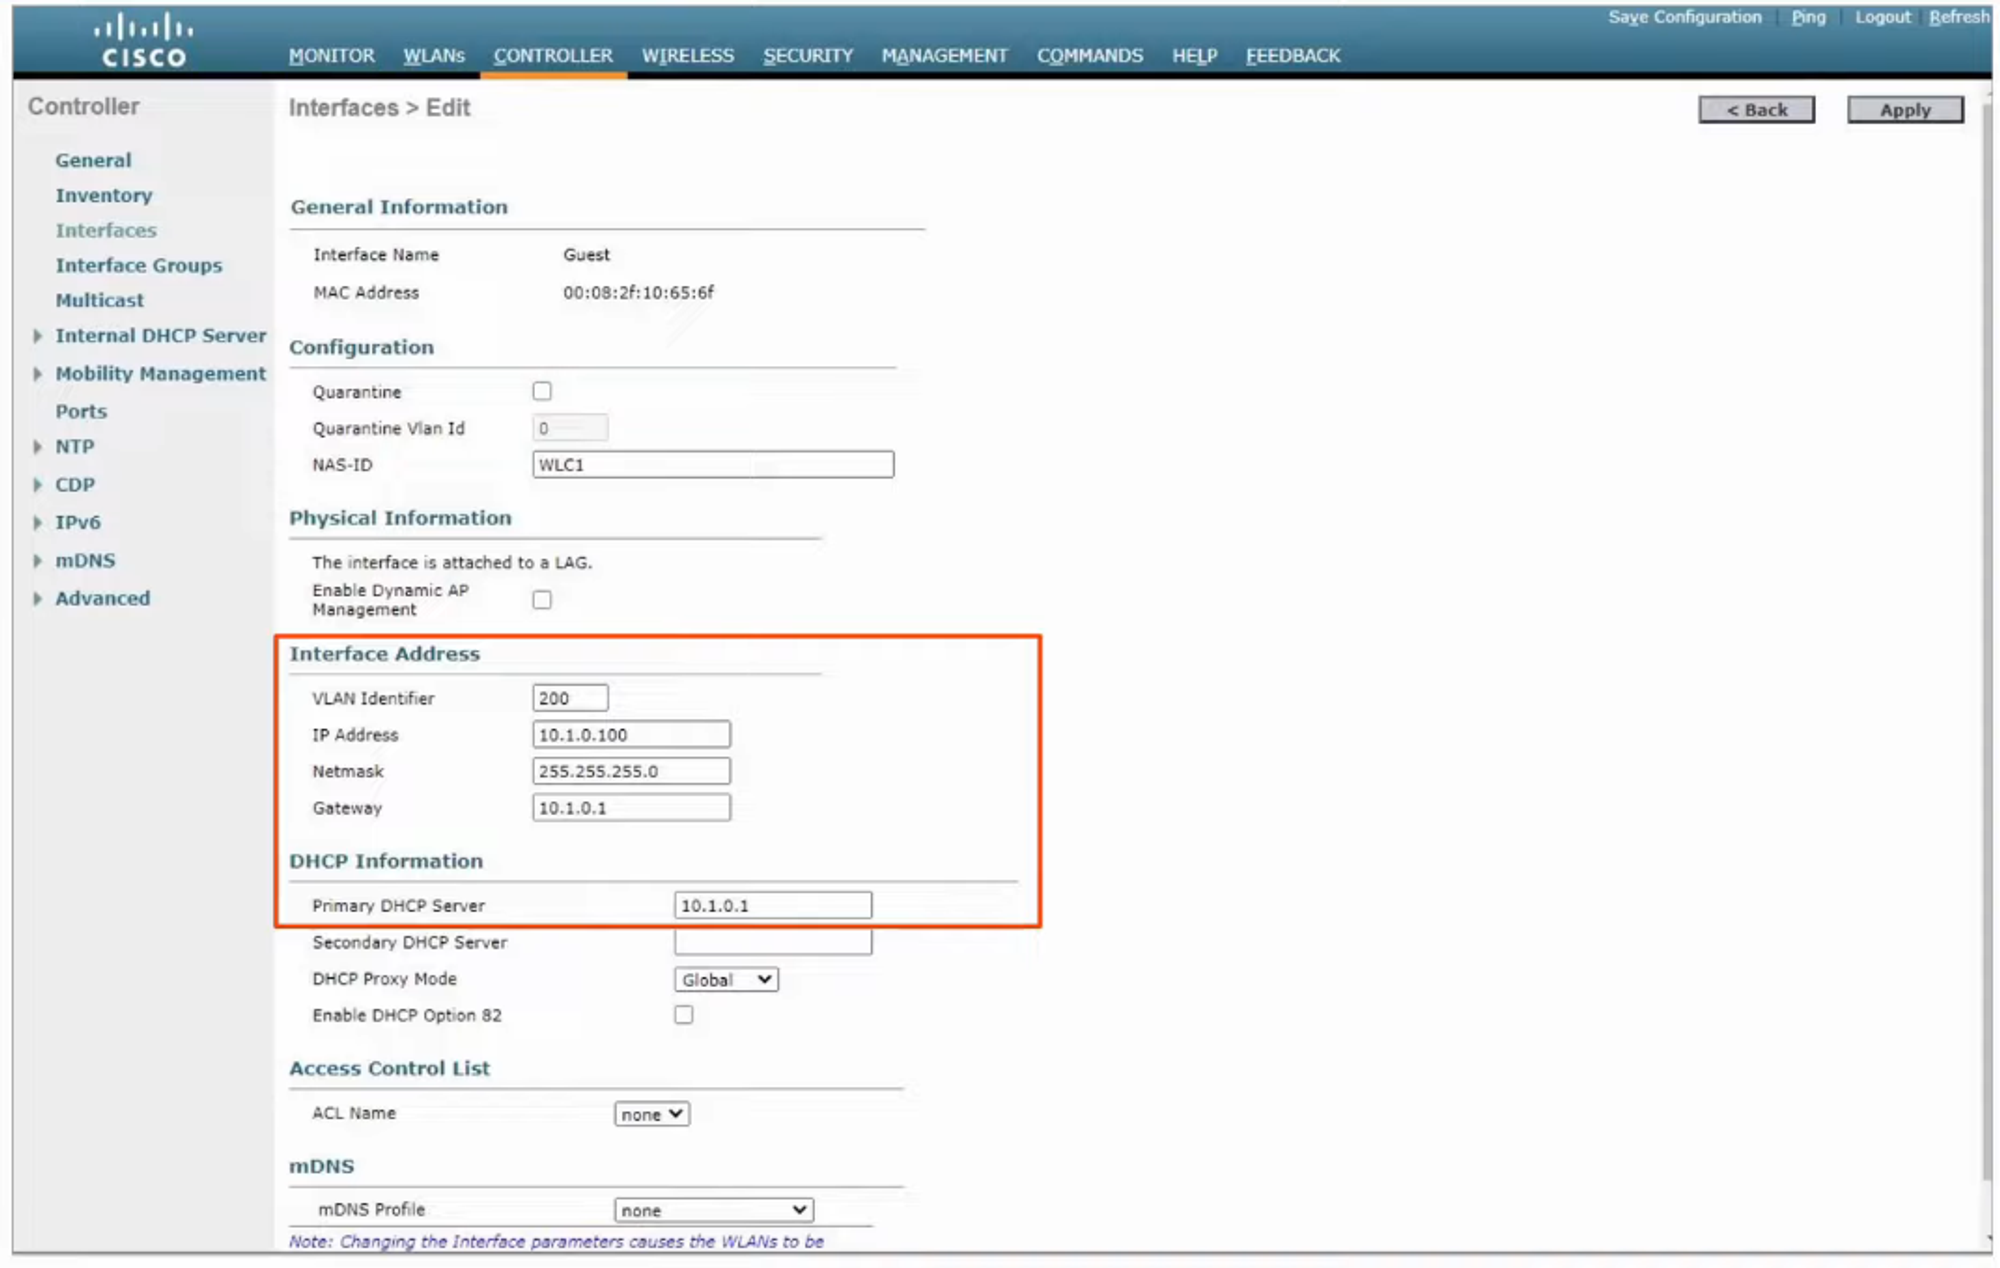The height and width of the screenshot is (1268, 2000).
Task: Expand the mDNS sidebar arrow
Action: point(38,561)
